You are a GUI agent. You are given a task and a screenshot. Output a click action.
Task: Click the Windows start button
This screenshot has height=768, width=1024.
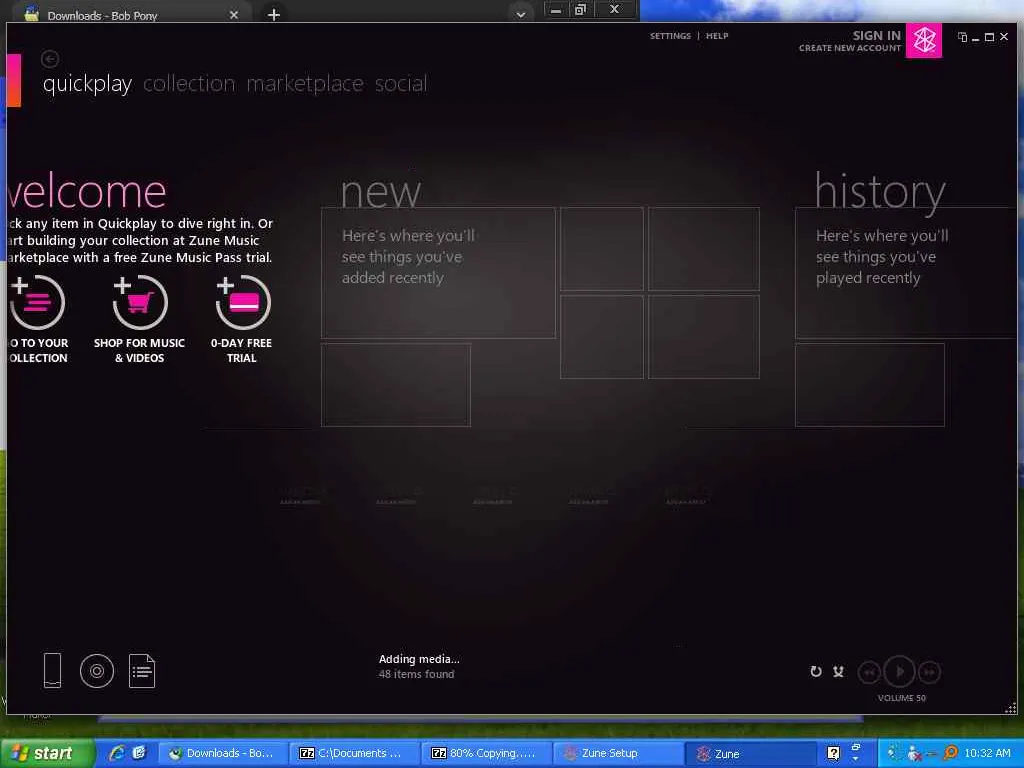pos(47,753)
